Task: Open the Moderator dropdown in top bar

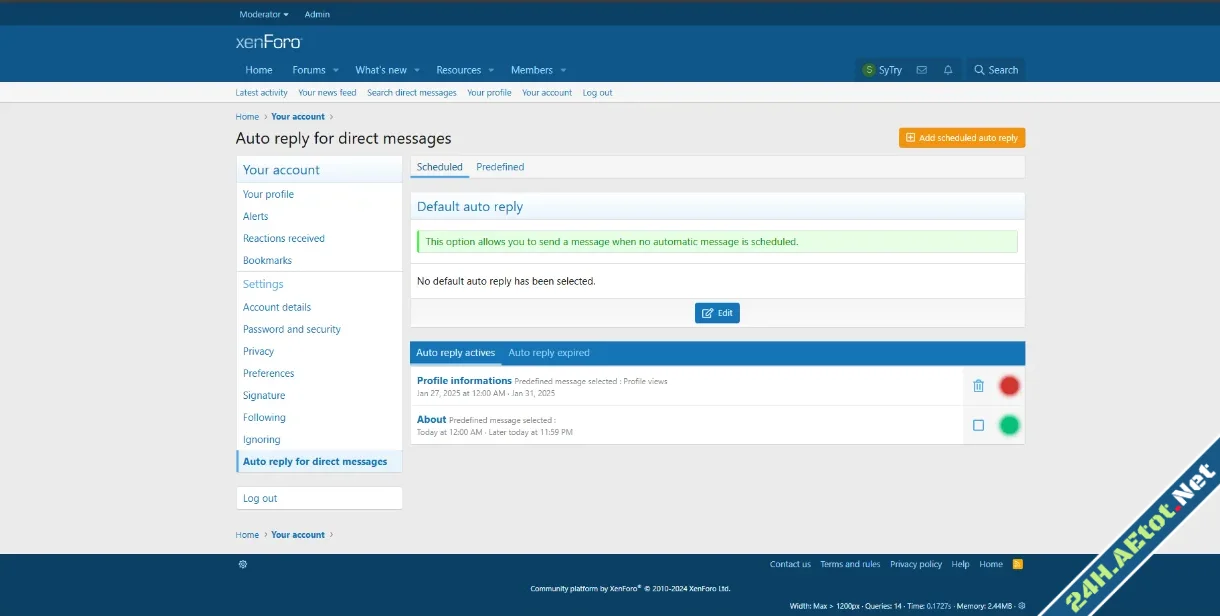Action: coord(264,14)
